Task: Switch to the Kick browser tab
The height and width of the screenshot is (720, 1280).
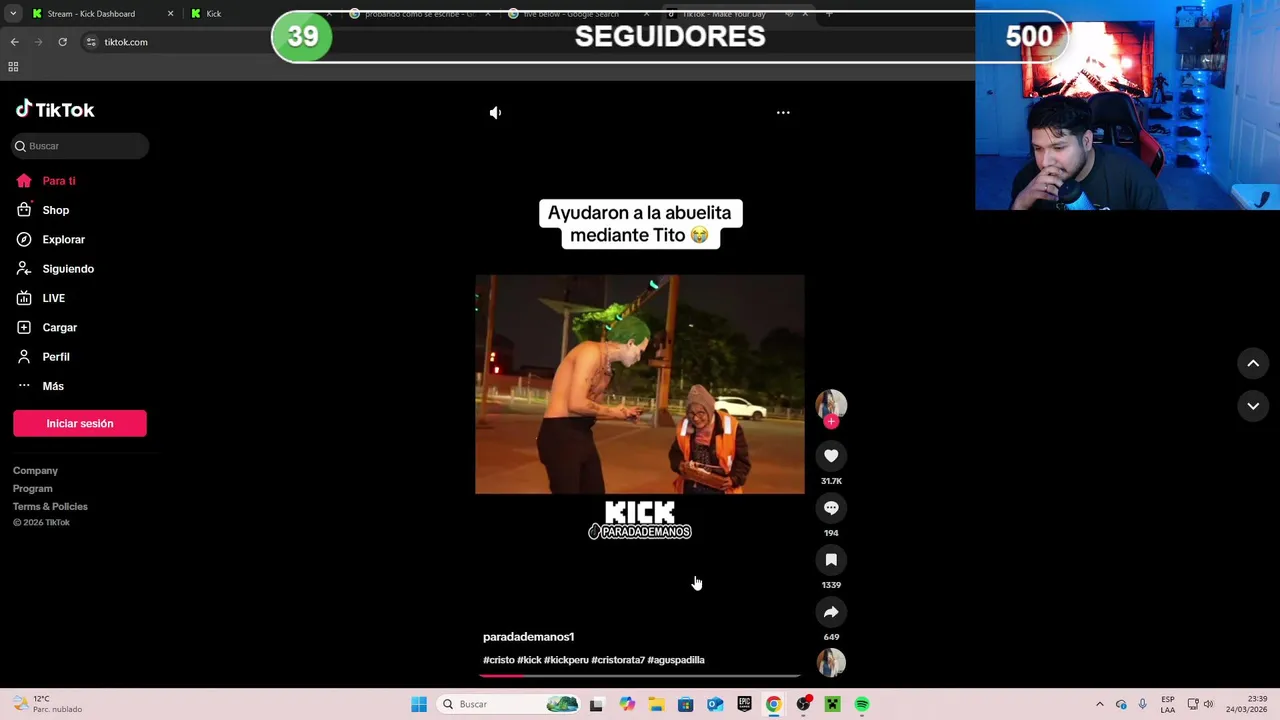Action: [213, 14]
